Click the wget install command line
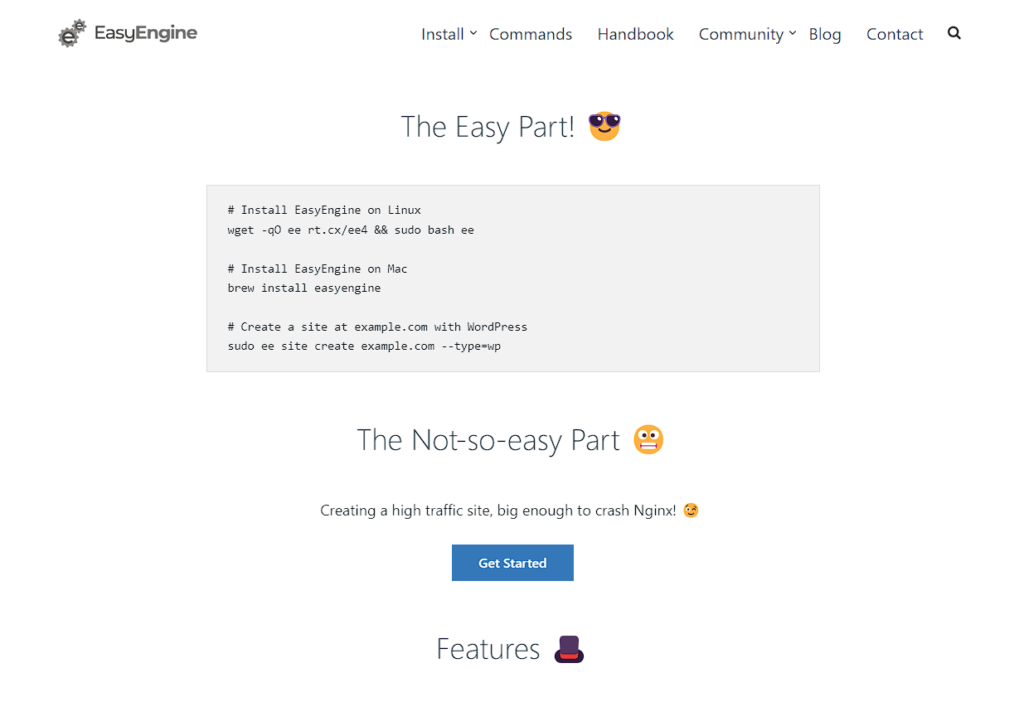The width and height of the screenshot is (1024, 702). [351, 230]
